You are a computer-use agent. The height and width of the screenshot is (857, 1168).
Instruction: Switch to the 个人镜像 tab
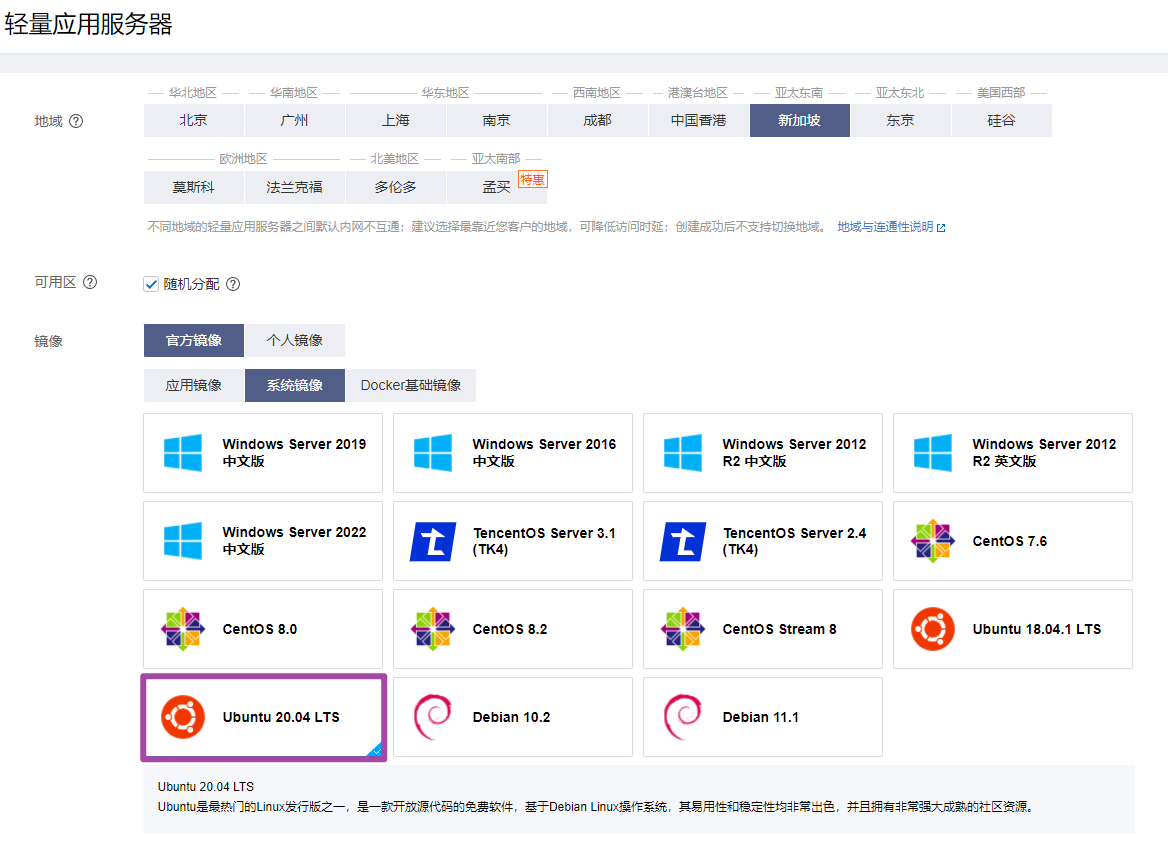click(294, 340)
